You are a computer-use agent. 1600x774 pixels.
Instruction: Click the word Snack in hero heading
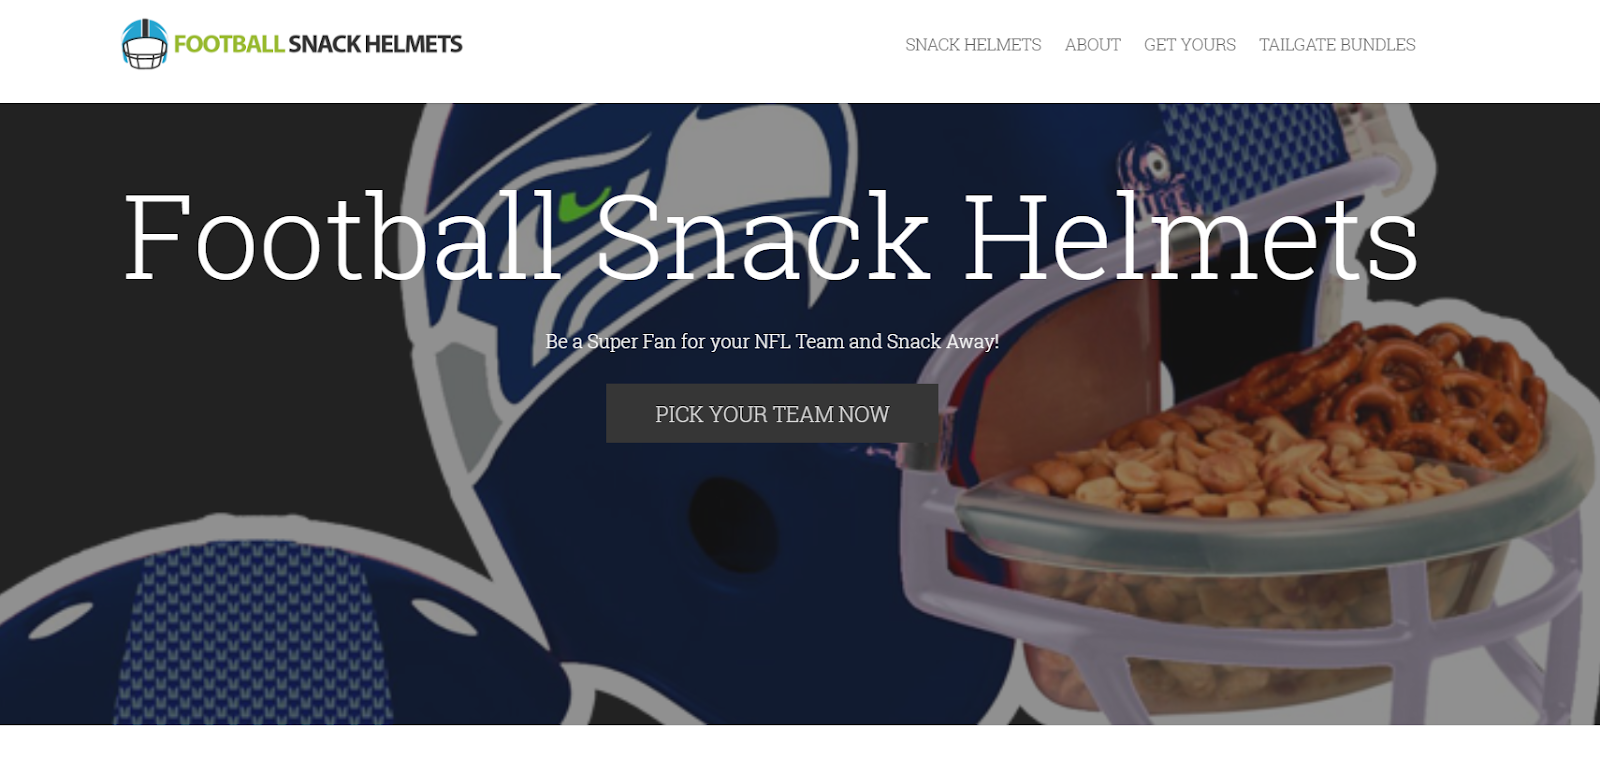click(x=763, y=237)
